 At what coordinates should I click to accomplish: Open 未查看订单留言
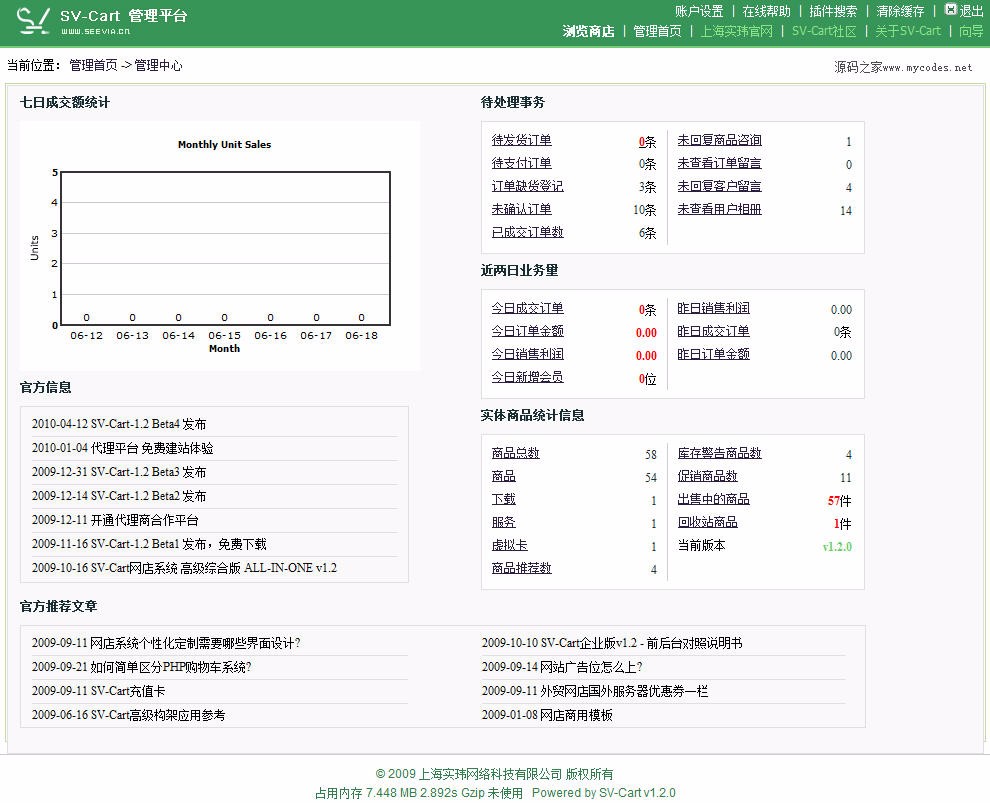coord(719,163)
